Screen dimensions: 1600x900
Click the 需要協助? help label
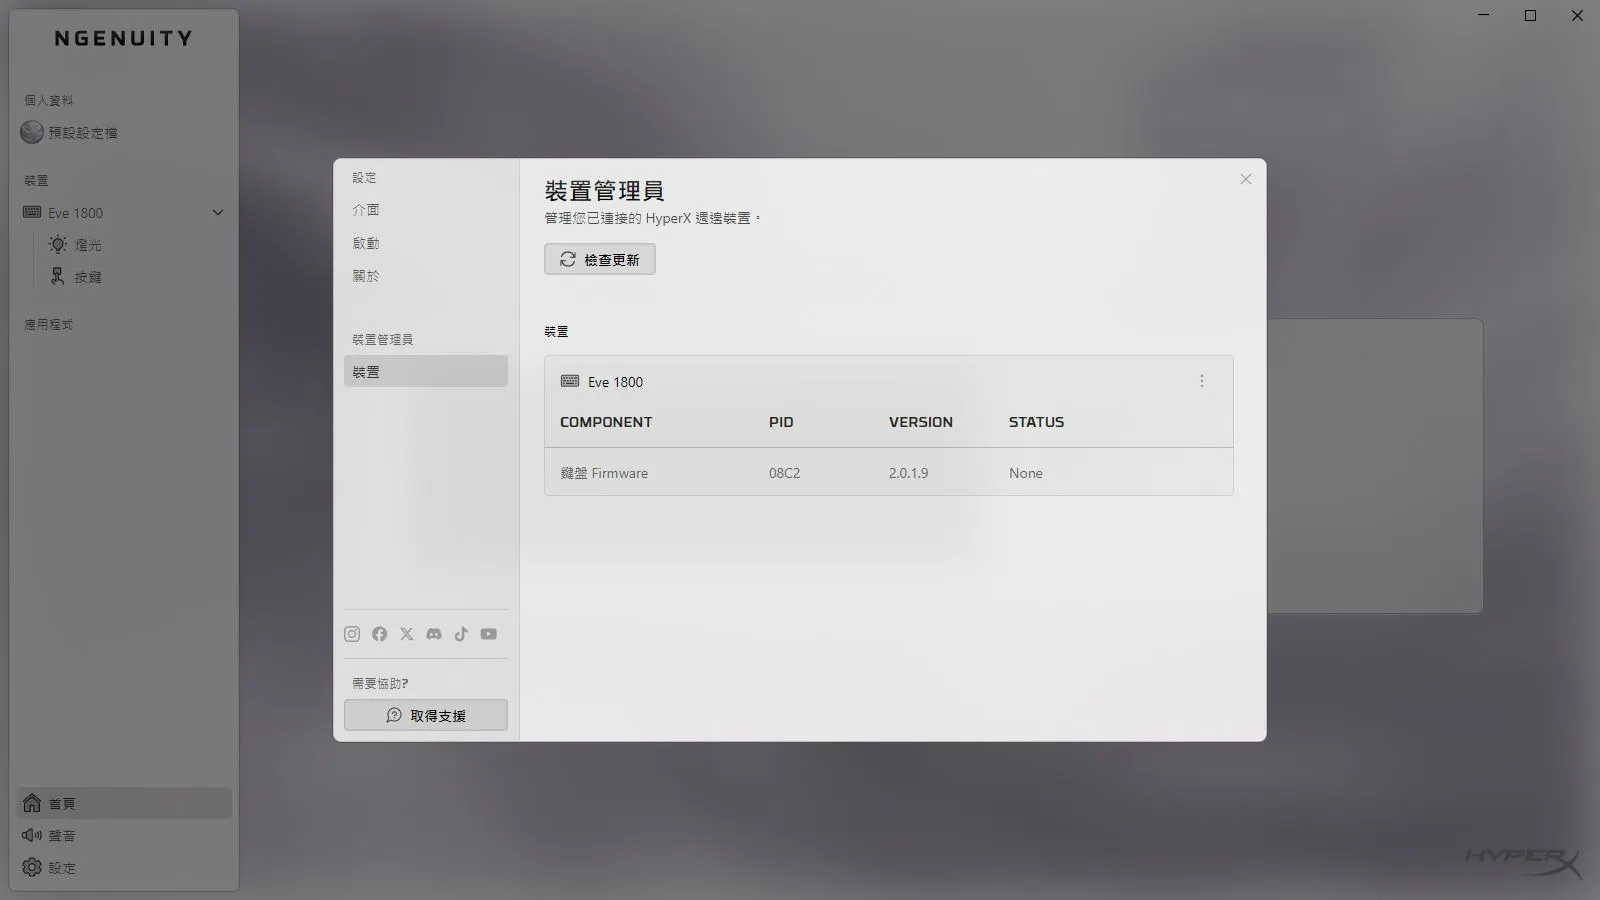point(380,684)
